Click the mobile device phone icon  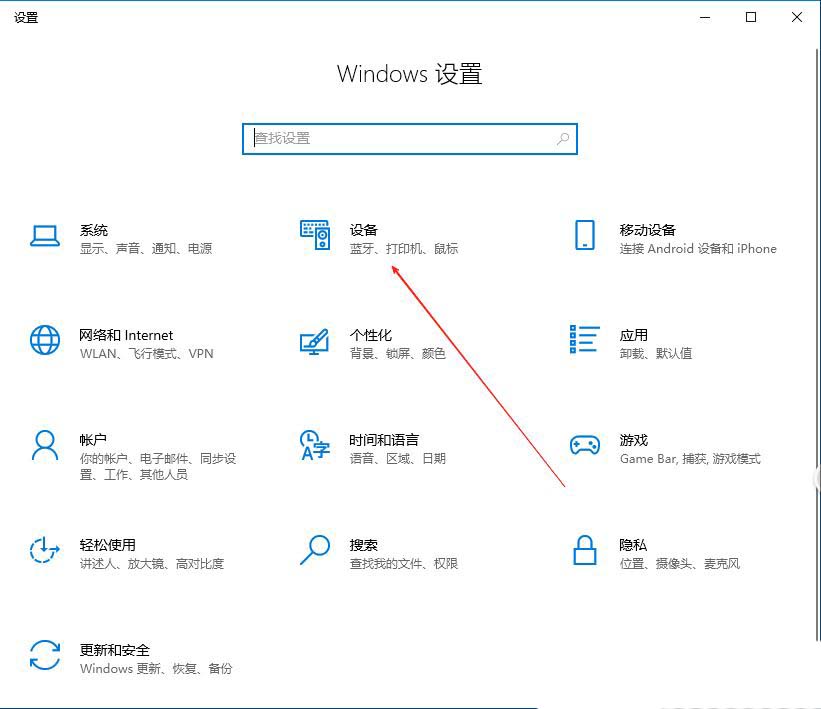585,236
